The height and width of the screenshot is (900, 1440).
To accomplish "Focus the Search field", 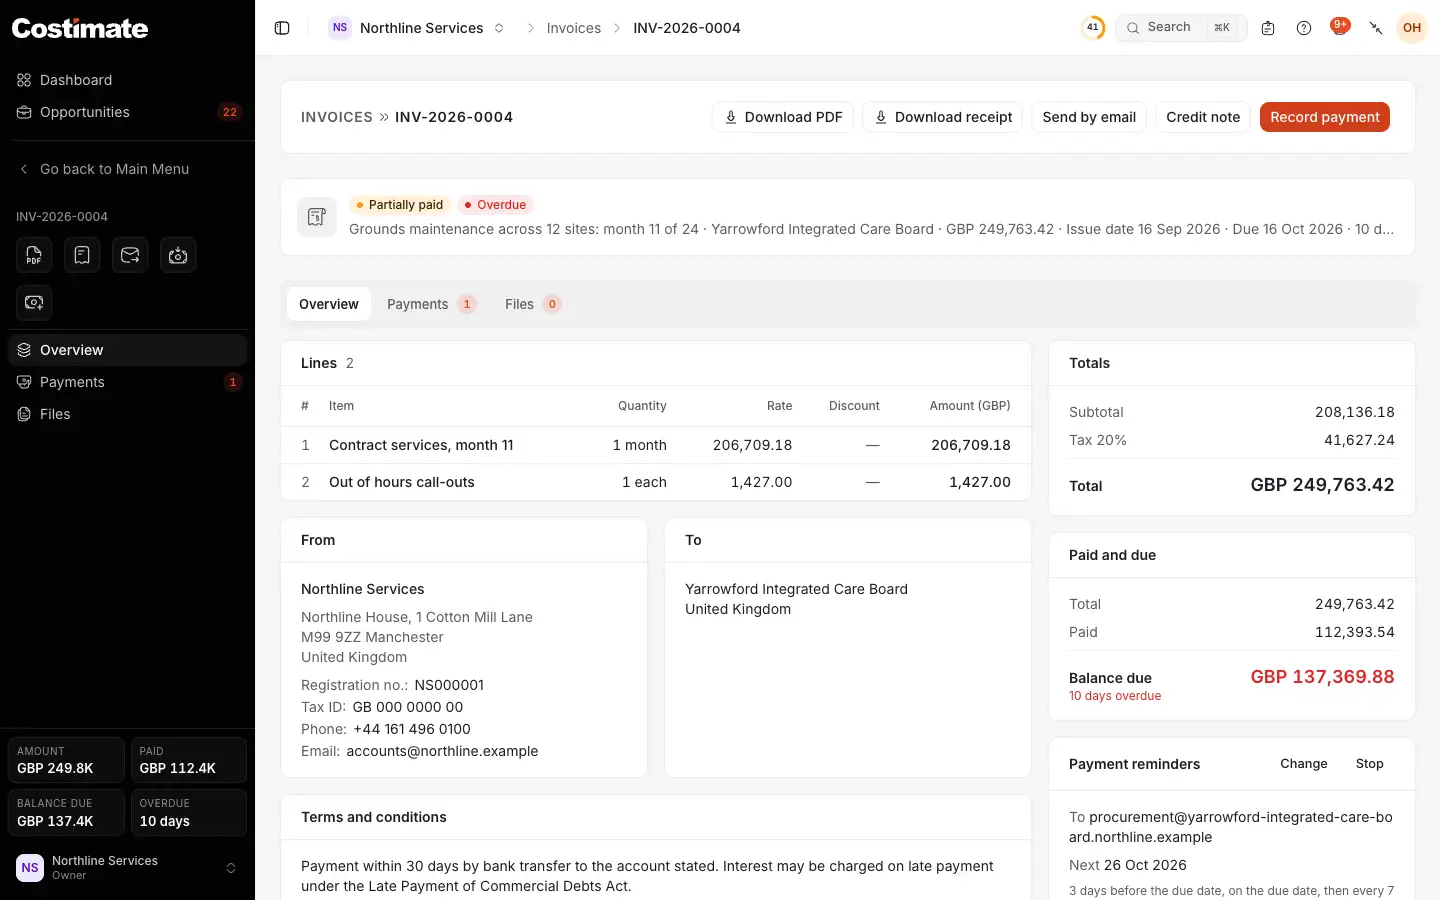I will coord(1181,28).
